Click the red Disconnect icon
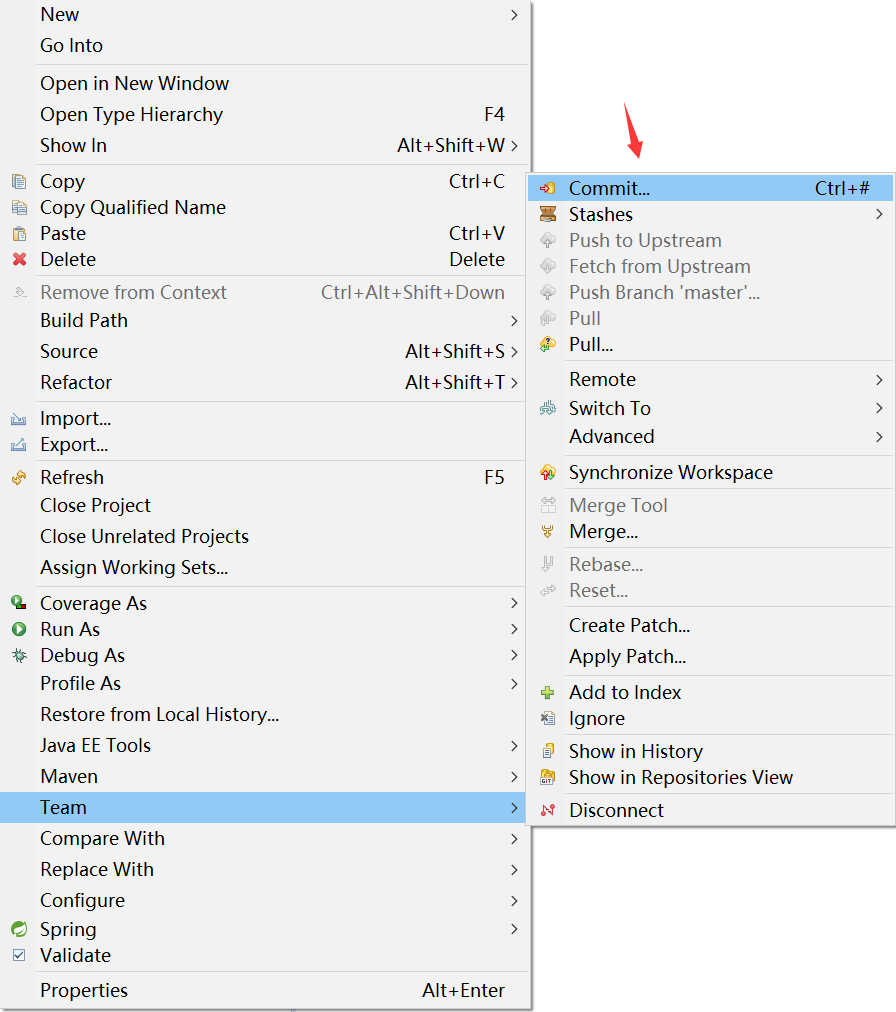This screenshot has width=896, height=1012. [547, 811]
